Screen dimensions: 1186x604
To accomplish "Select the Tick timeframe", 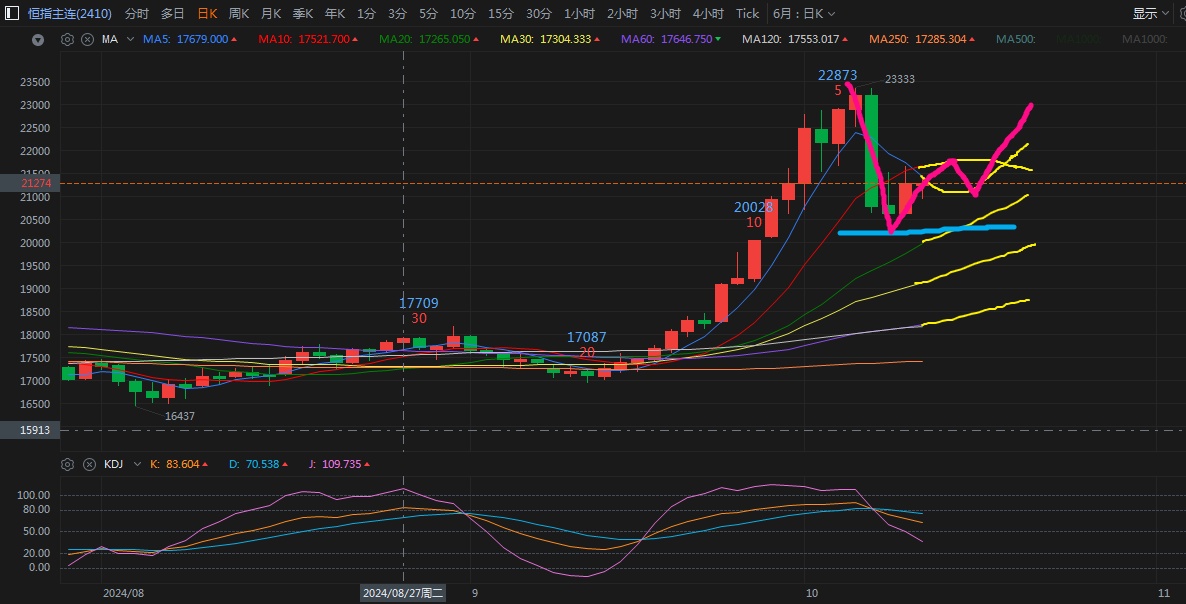I will (747, 14).
